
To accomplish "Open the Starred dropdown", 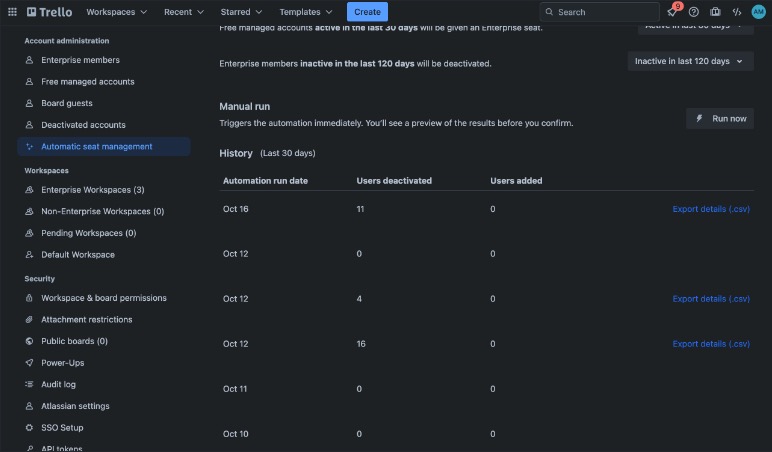I will click(240, 12).
